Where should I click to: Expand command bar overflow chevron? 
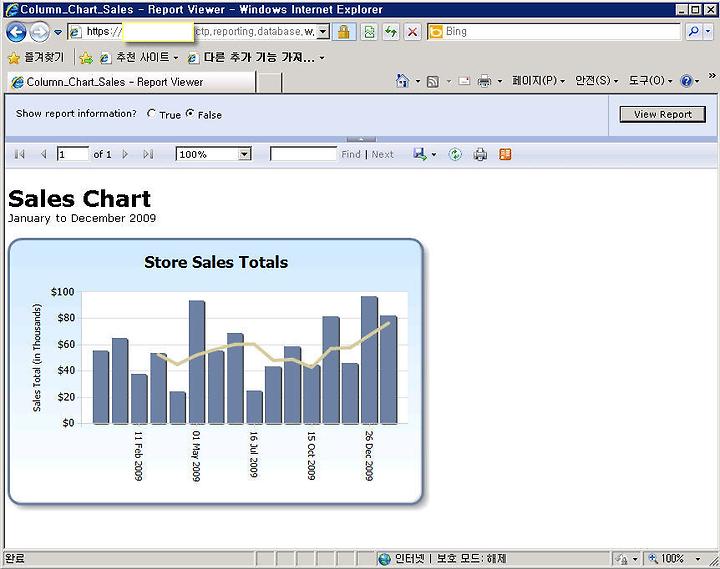point(712,75)
